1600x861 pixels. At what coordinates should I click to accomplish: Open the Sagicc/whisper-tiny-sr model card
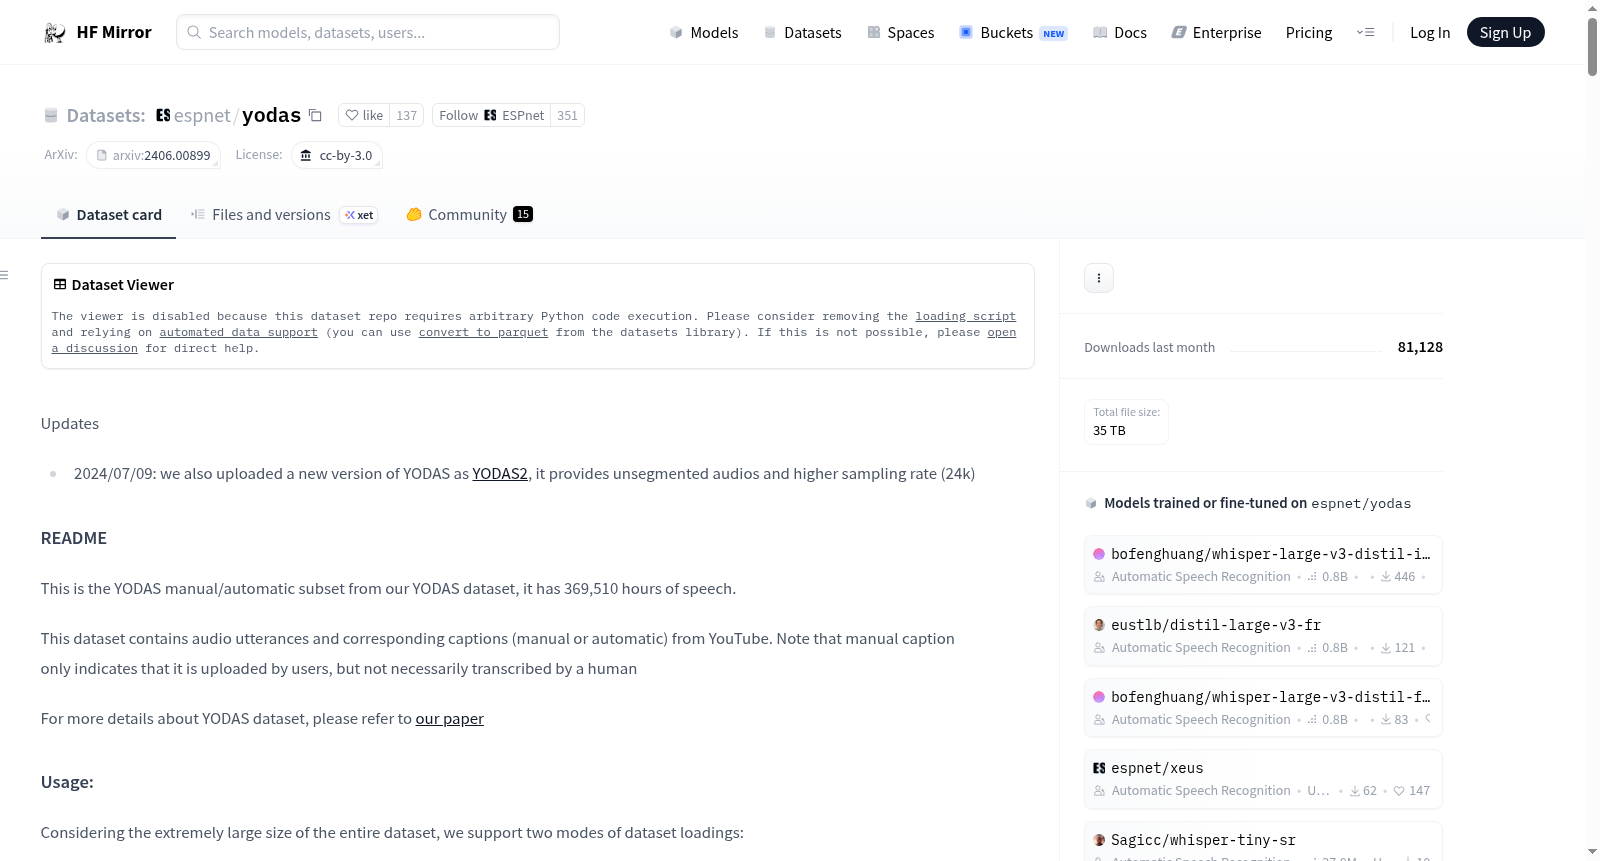(x=1263, y=842)
